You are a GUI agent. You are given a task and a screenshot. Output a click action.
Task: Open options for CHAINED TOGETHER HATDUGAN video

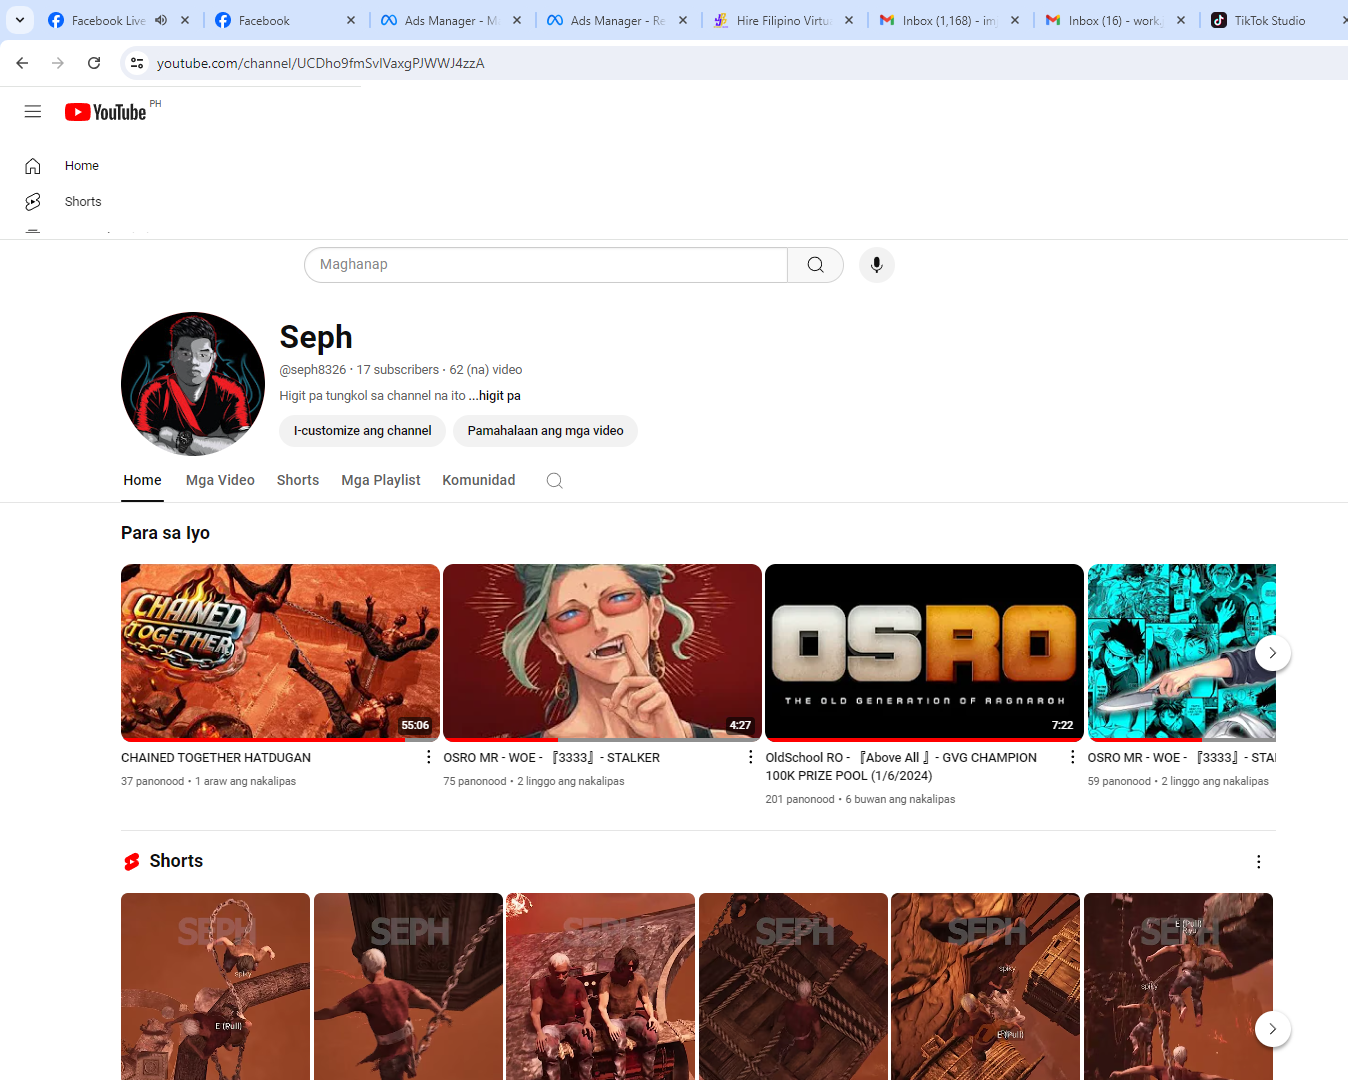click(x=429, y=757)
